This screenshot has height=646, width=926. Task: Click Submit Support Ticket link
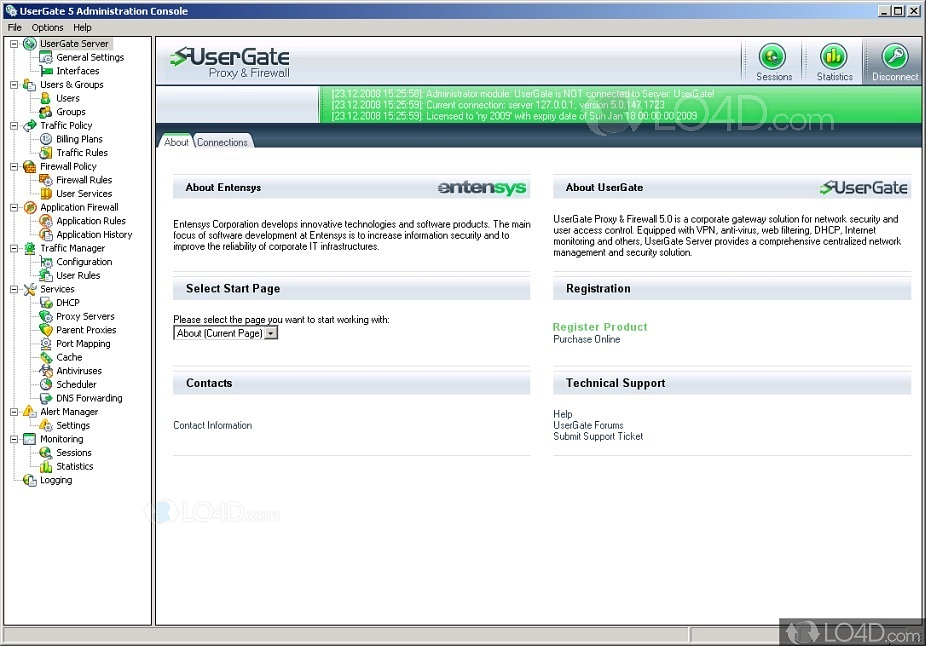(598, 436)
